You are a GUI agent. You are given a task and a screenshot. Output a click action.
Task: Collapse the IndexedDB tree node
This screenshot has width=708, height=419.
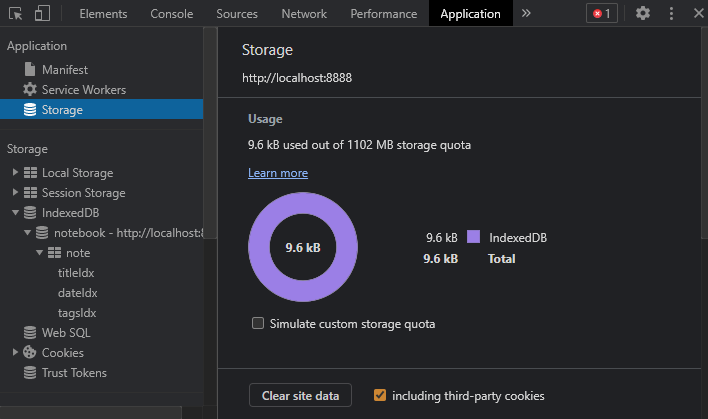(x=15, y=213)
